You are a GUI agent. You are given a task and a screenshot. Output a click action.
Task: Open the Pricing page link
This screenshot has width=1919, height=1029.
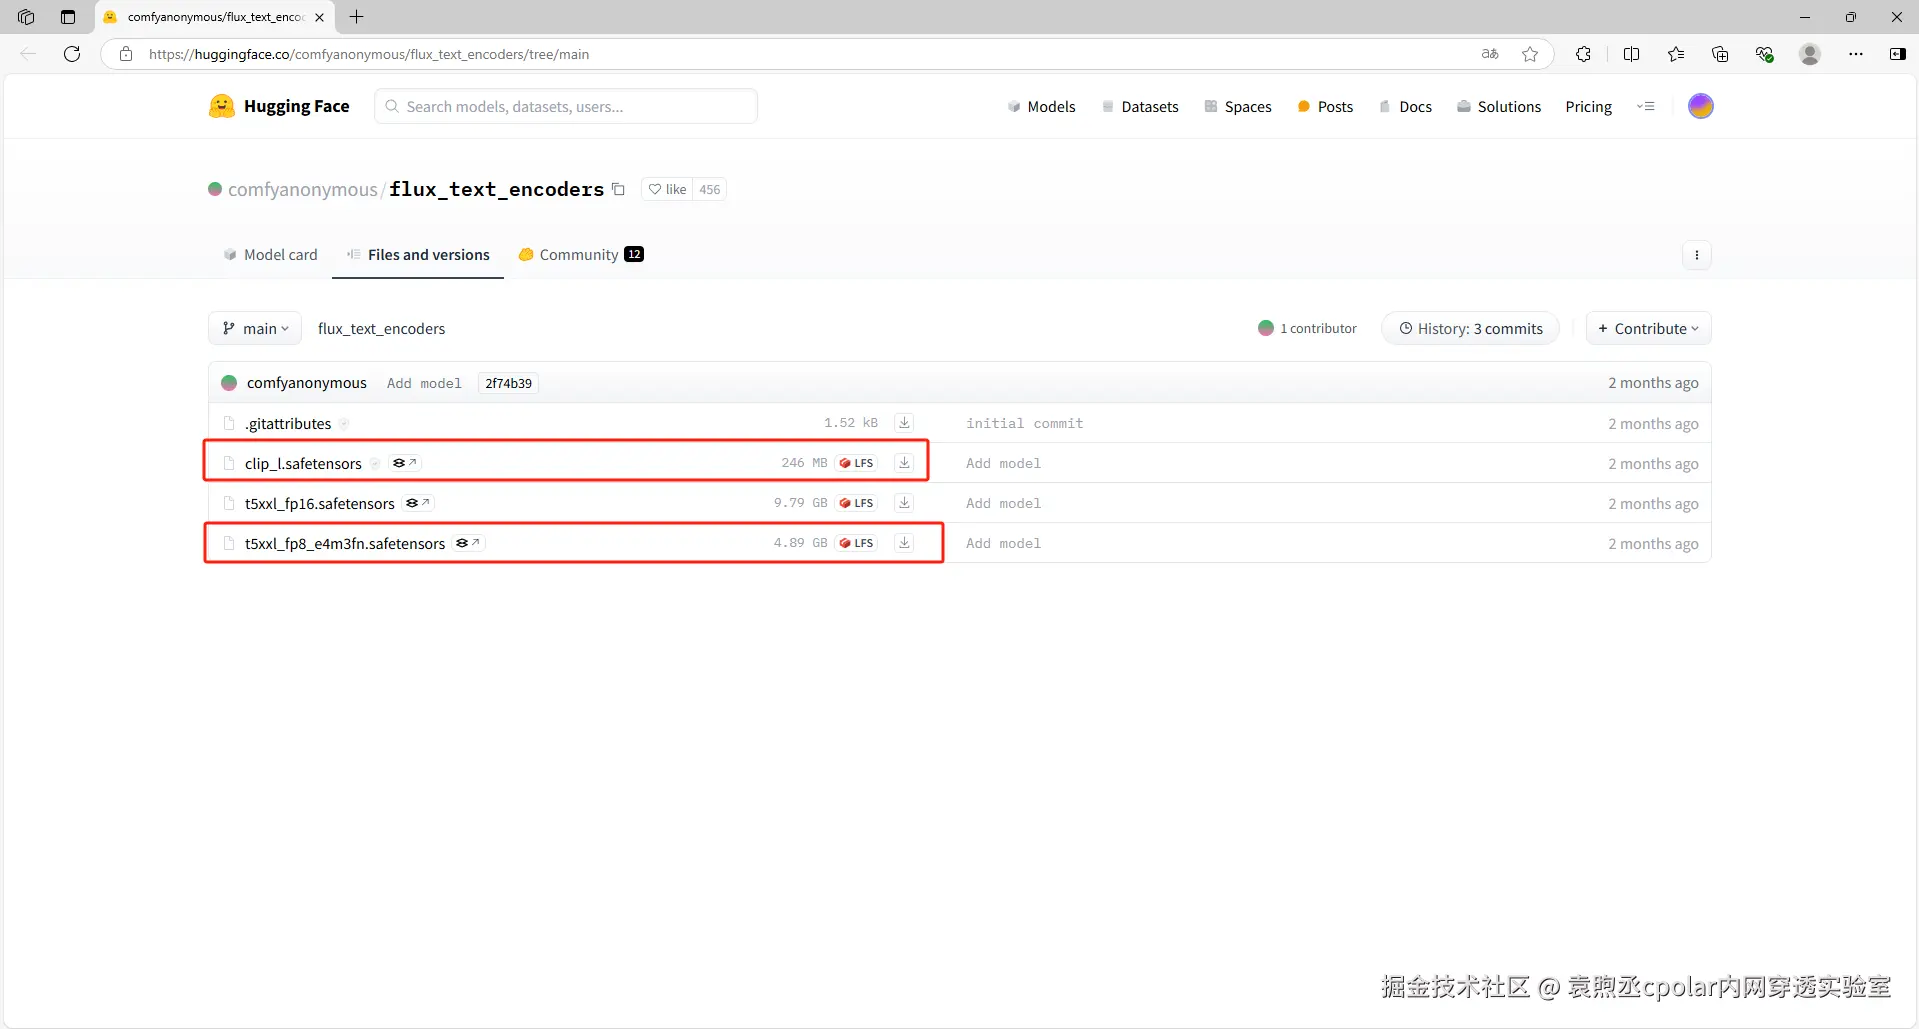1588,106
